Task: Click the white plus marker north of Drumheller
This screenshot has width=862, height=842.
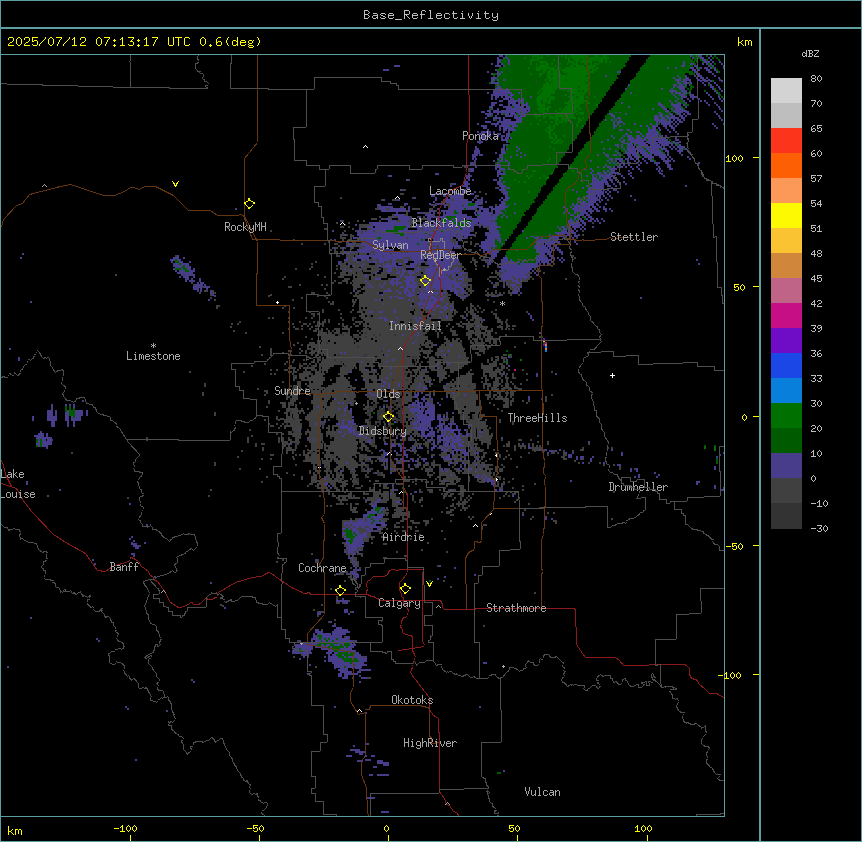Action: pyautogui.click(x=612, y=375)
